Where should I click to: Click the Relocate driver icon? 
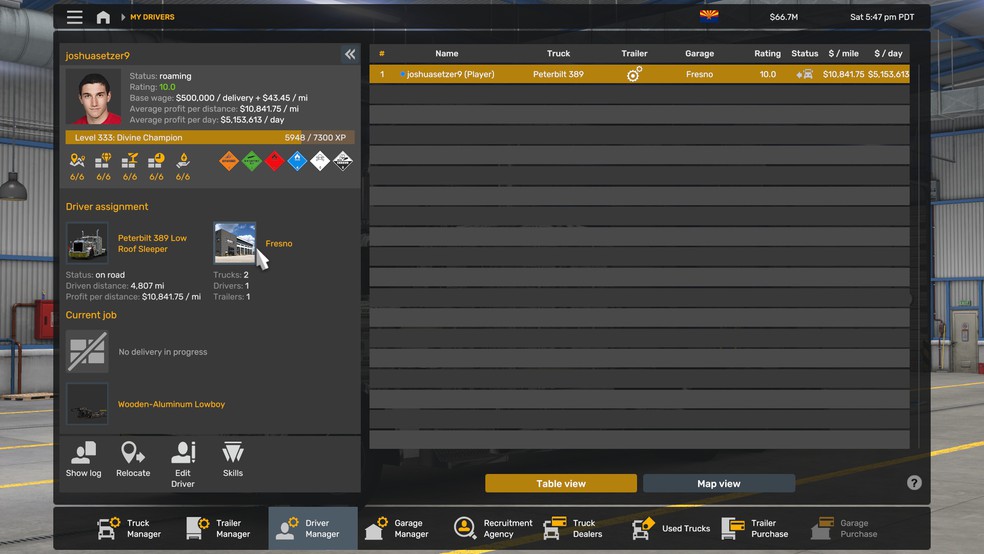[133, 459]
